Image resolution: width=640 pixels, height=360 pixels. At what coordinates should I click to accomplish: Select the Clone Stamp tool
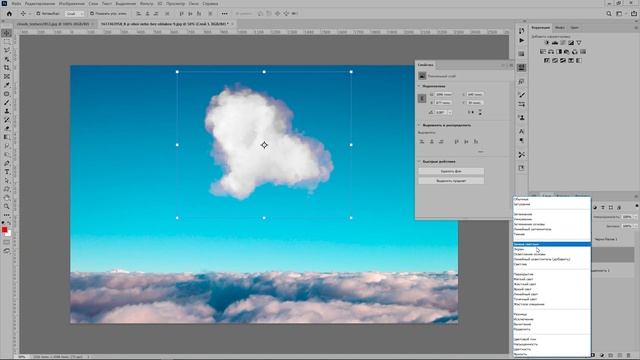tap(7, 111)
